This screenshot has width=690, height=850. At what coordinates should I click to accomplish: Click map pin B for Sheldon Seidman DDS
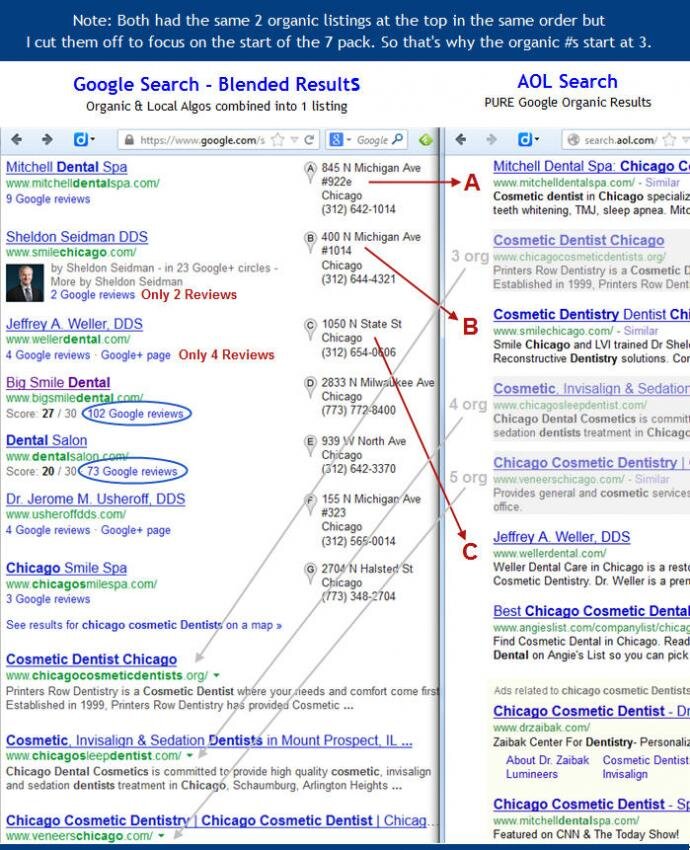click(310, 241)
